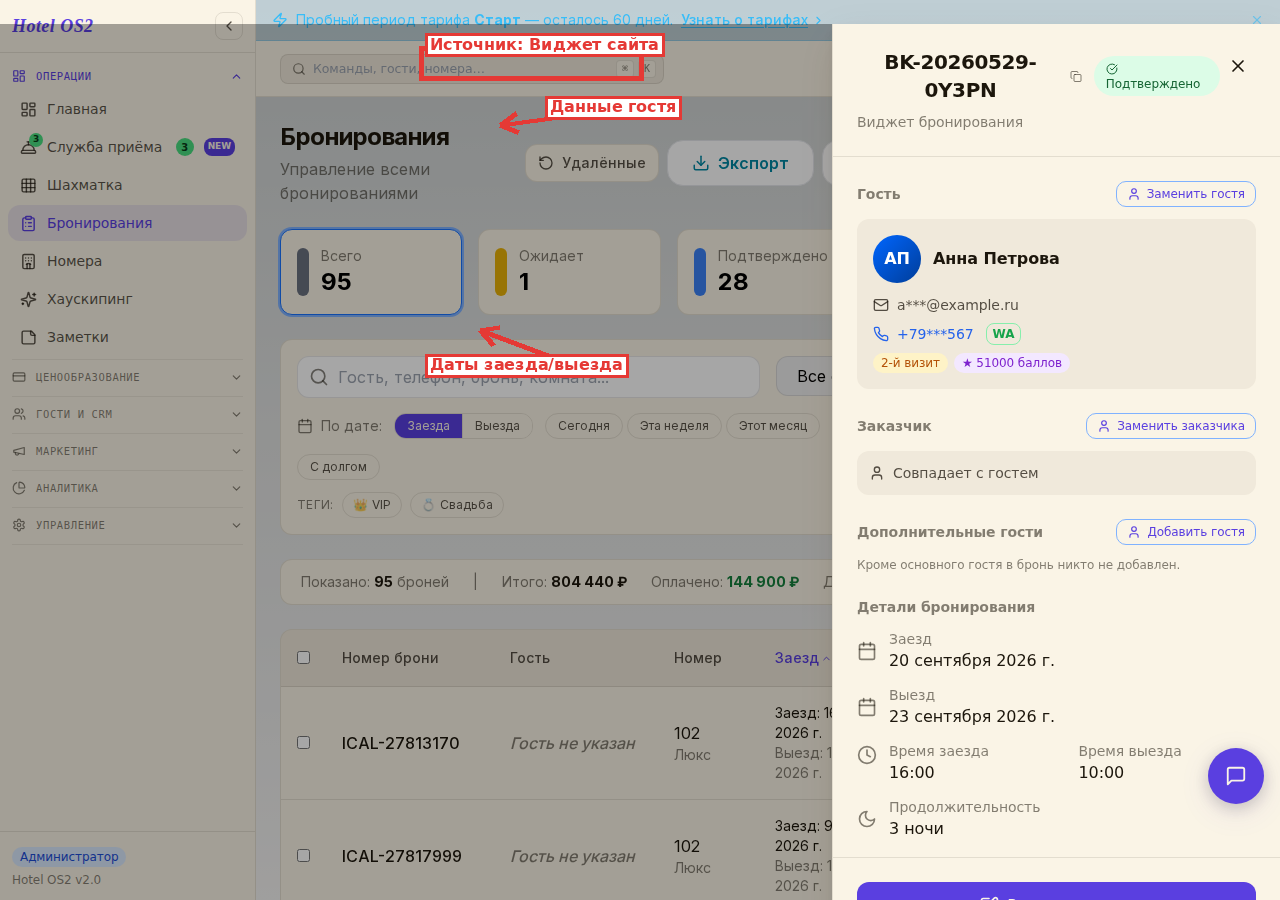The width and height of the screenshot is (1280, 900).
Task: Apply the Этот месяц filter
Action: (773, 426)
